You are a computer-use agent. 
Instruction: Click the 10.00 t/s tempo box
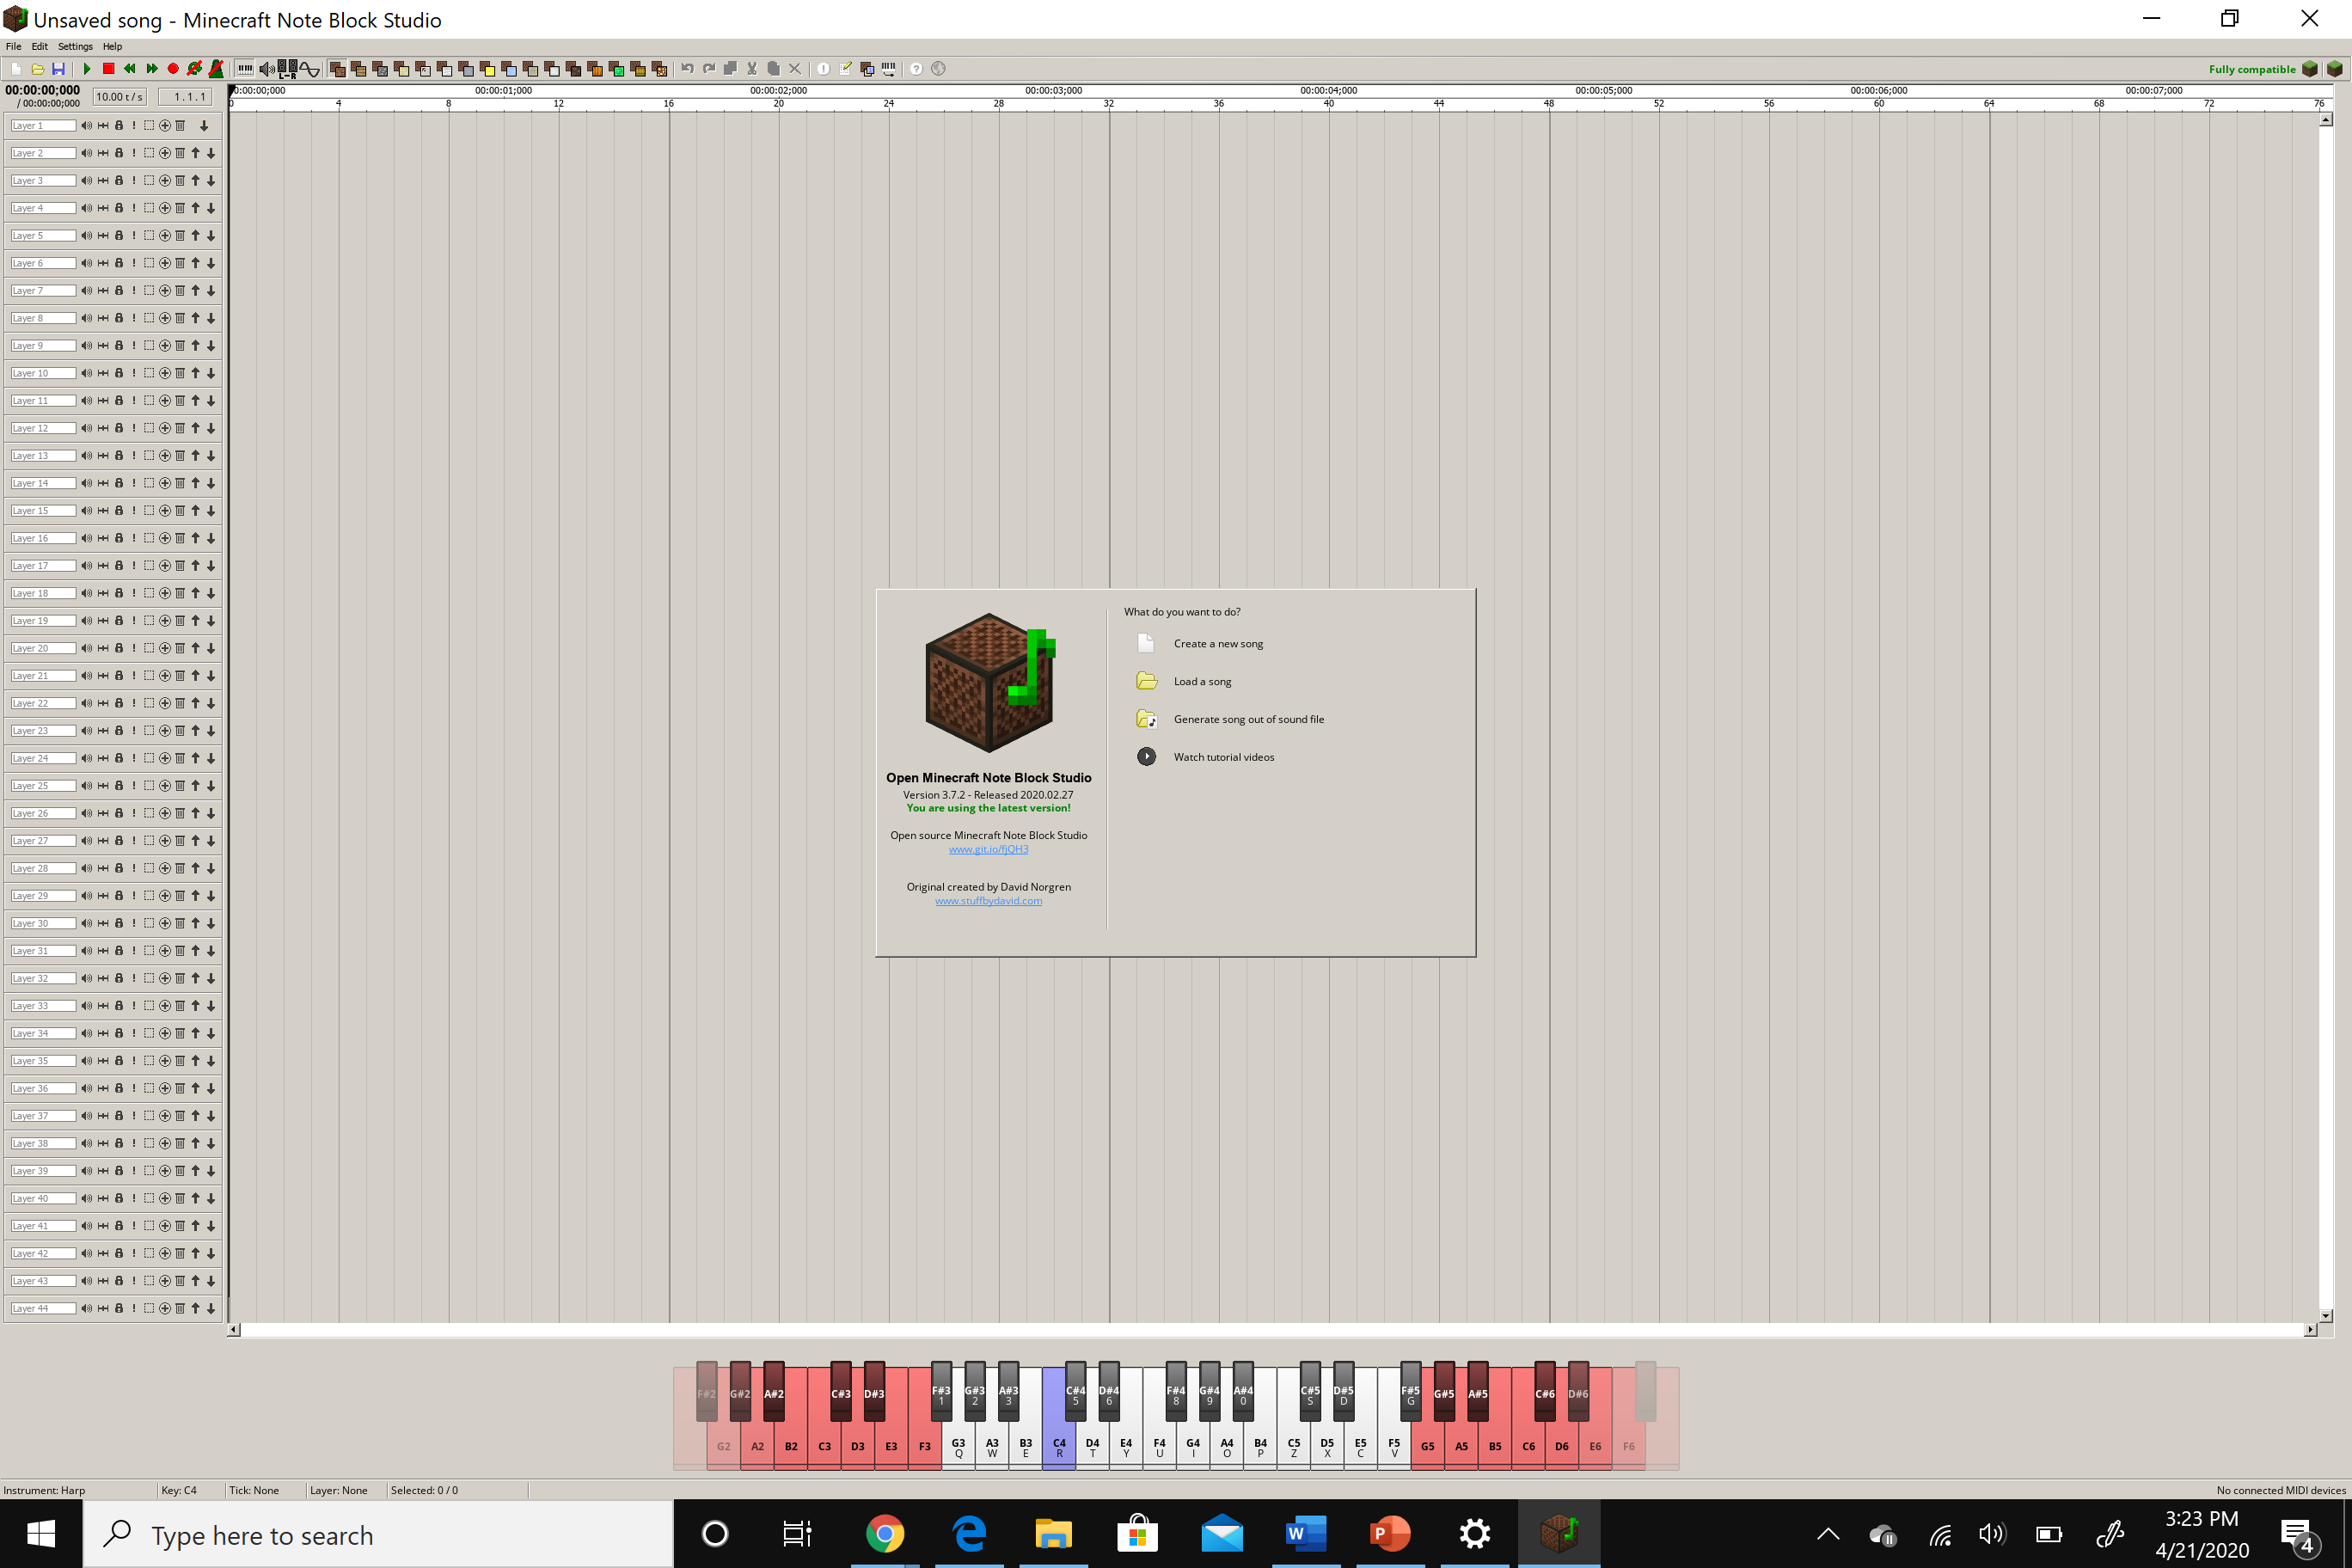(119, 97)
